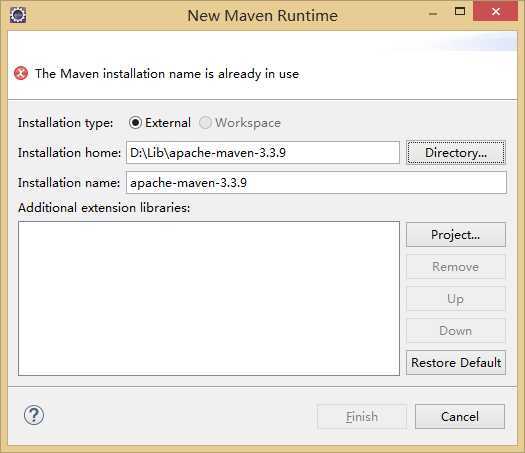Select the Workspace installation type
Screen dimensions: 525x453
pos(240,123)
